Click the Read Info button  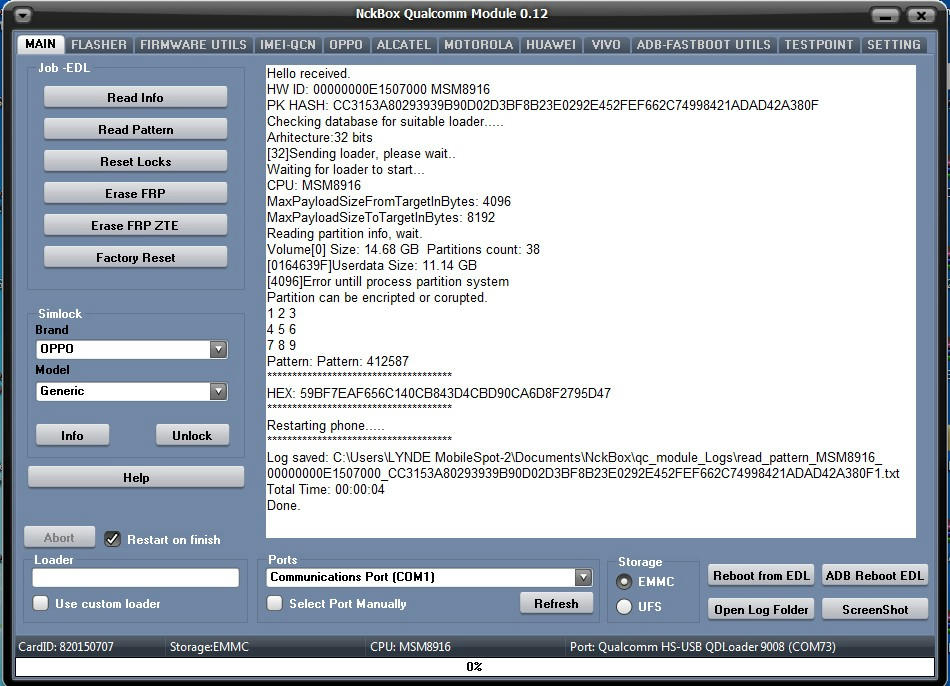[x=134, y=97]
